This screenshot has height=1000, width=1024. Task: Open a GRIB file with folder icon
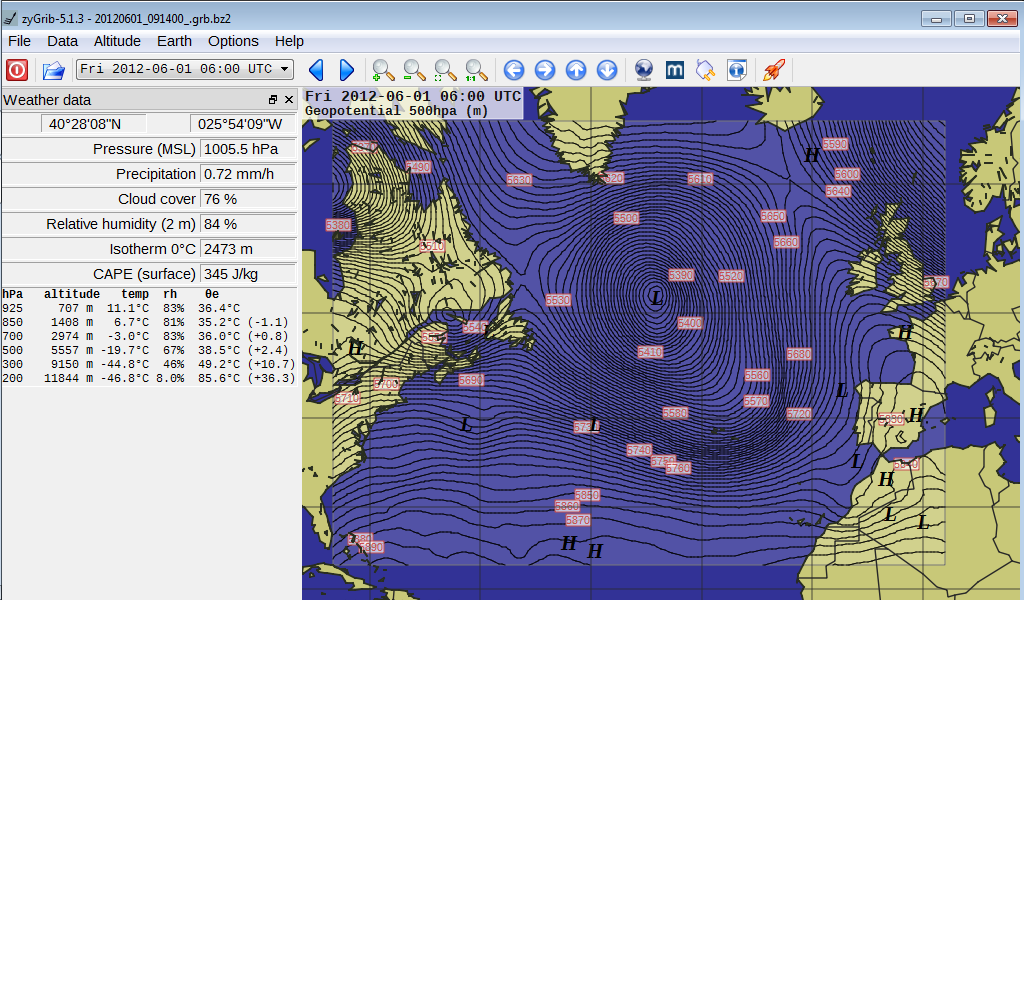53,70
